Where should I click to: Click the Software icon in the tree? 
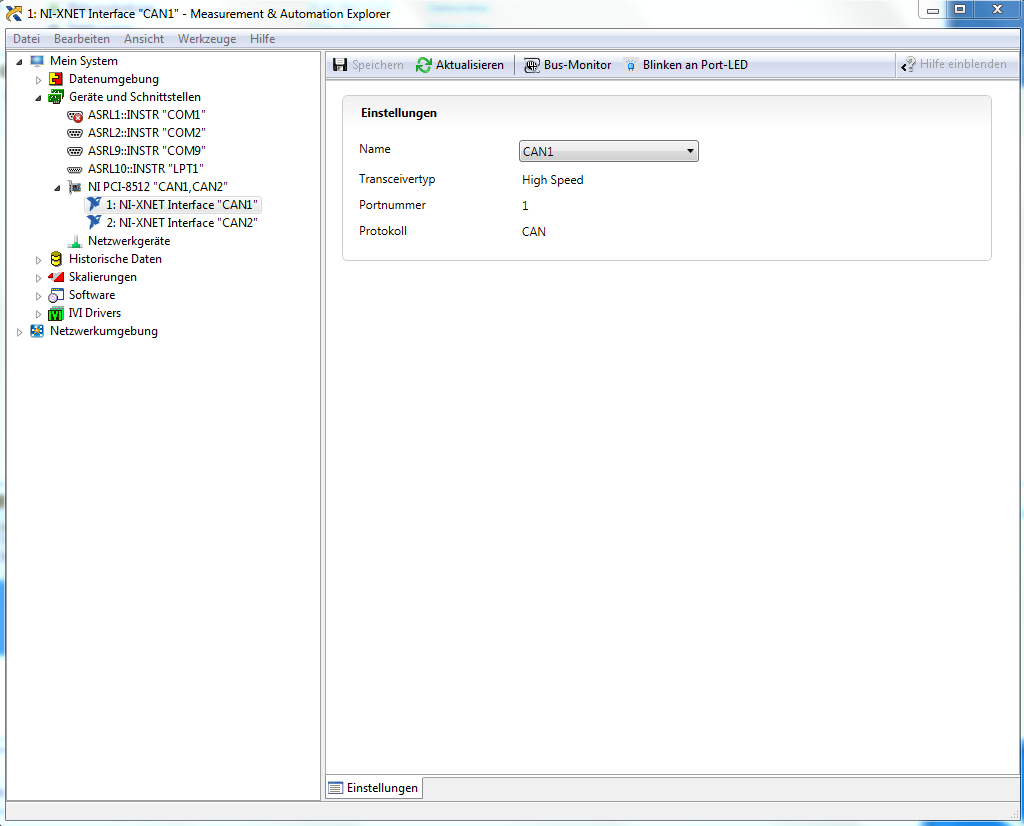coord(56,295)
